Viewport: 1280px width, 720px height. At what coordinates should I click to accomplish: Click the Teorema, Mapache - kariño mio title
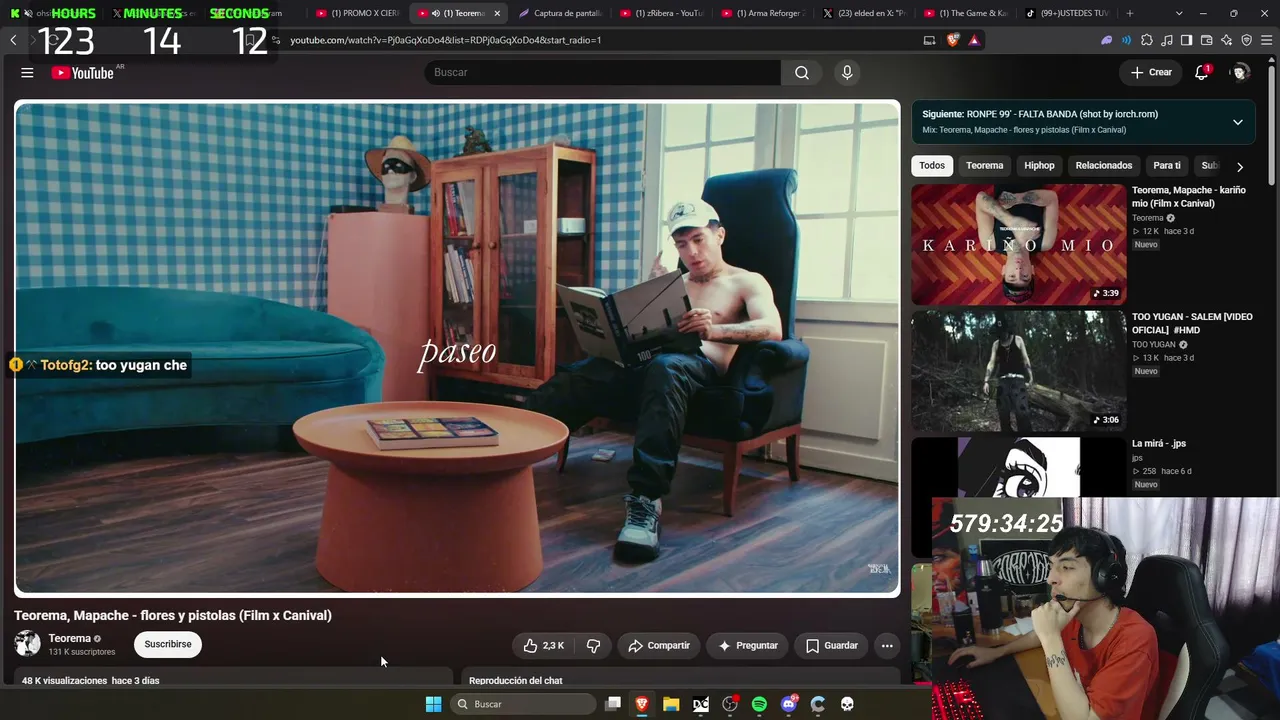click(x=1189, y=196)
